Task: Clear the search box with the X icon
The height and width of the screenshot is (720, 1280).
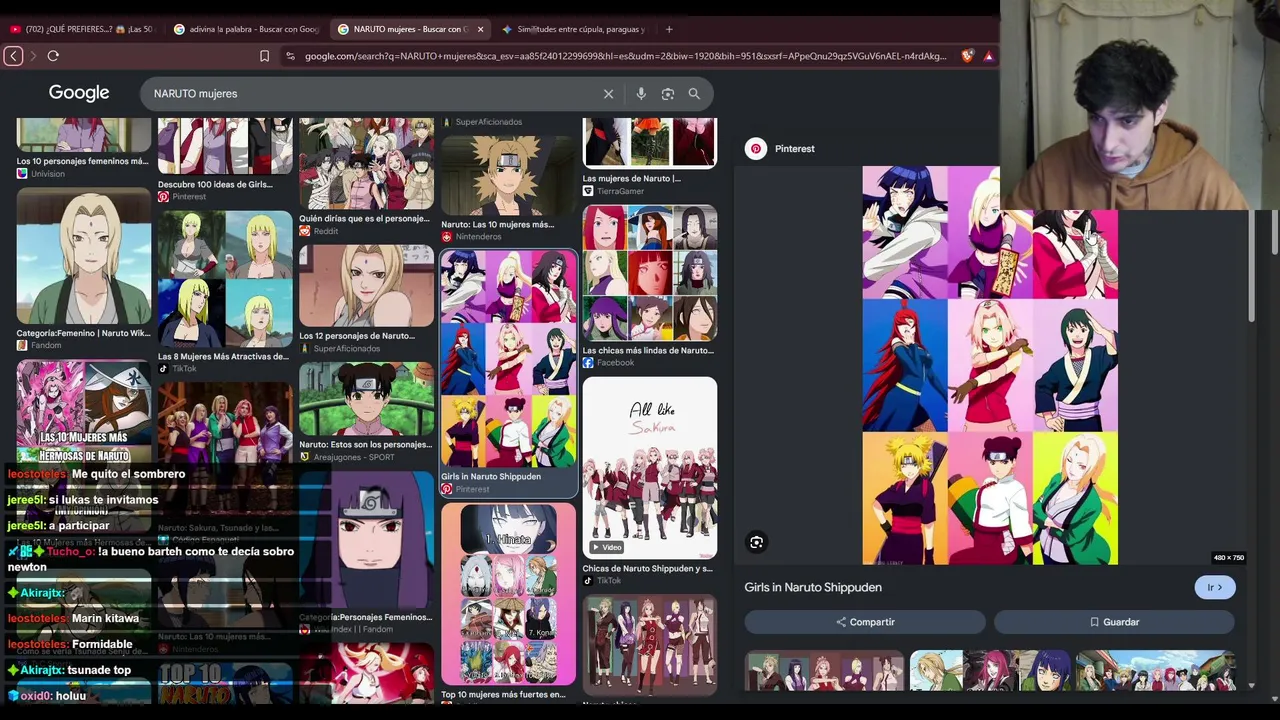Action: [608, 94]
